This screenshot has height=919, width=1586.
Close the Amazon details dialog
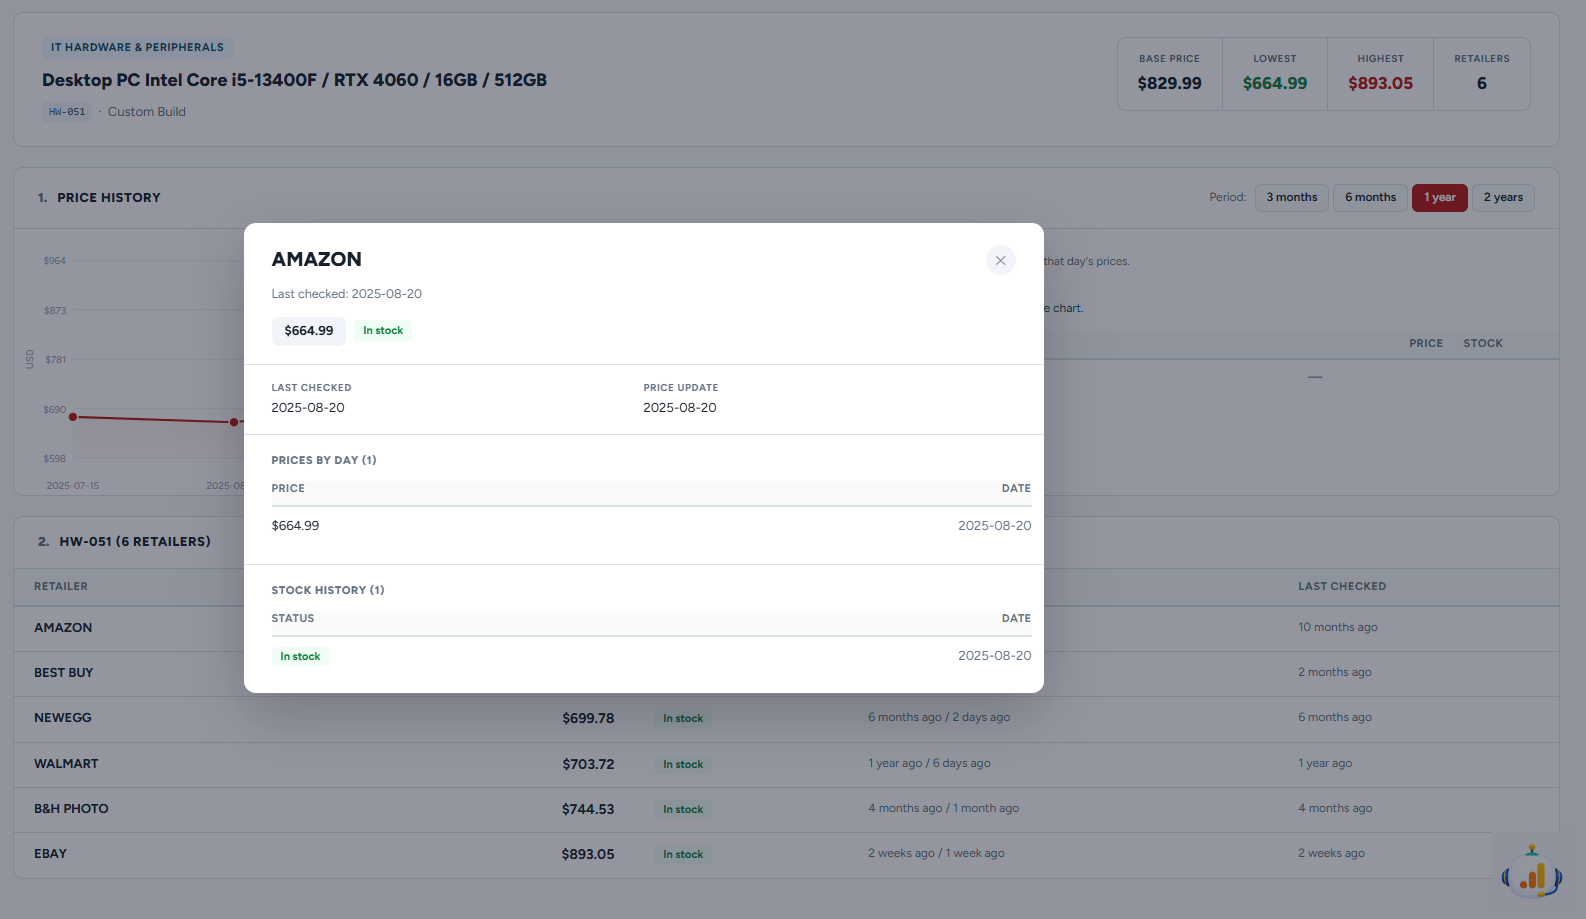point(1000,260)
